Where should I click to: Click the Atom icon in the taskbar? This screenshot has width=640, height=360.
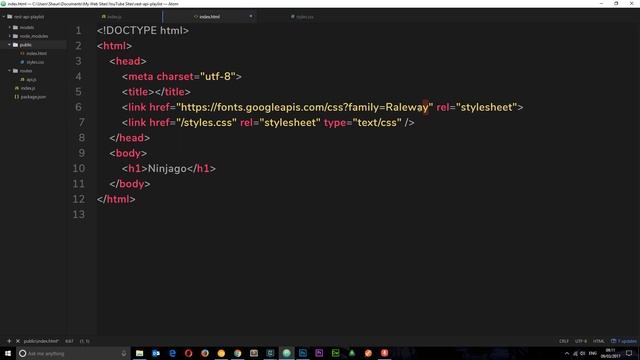(x=287, y=353)
